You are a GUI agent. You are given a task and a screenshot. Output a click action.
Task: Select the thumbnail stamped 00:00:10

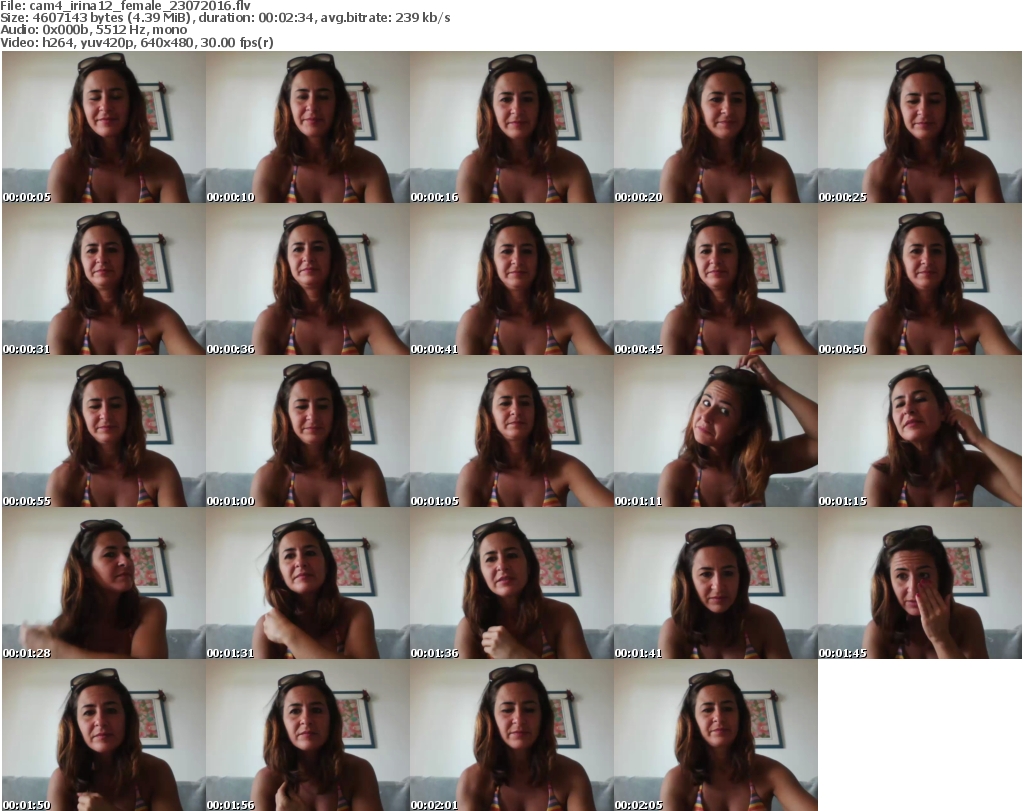(308, 127)
